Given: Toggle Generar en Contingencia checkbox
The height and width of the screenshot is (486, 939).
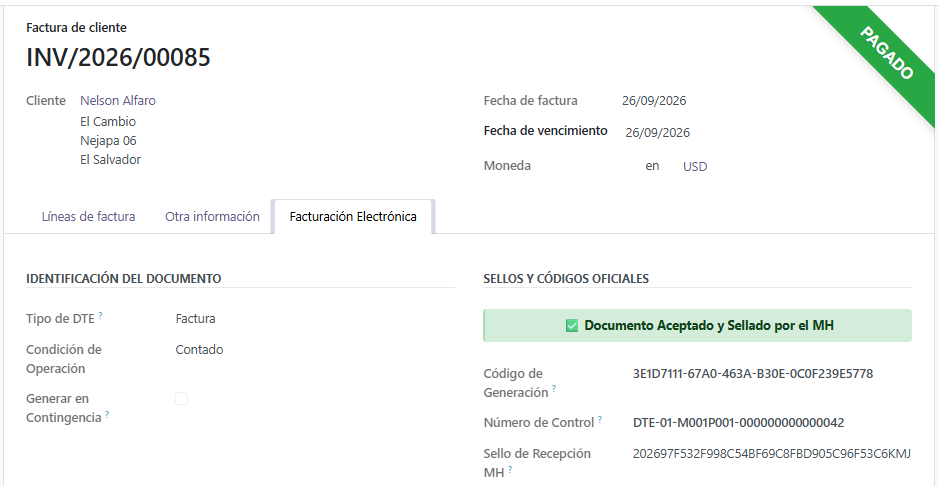Looking at the screenshot, I should click(181, 399).
